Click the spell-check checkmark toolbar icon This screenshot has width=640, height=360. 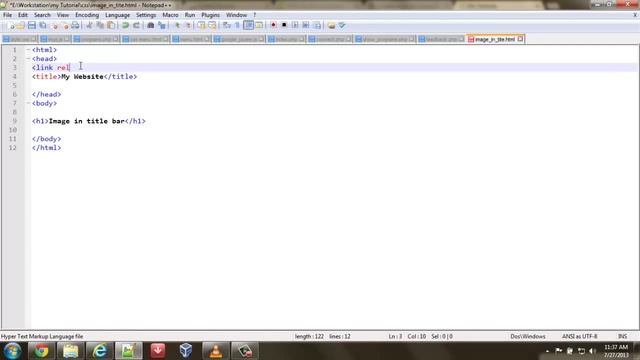click(342, 25)
